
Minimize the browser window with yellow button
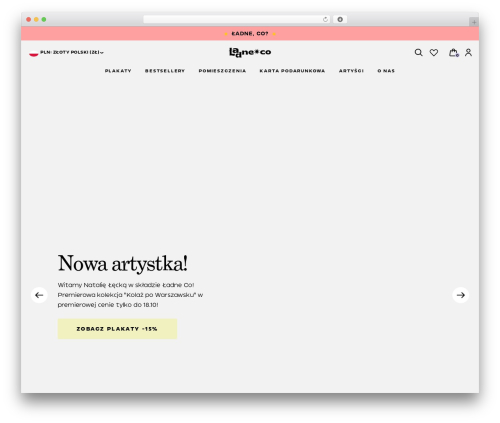[36, 20]
